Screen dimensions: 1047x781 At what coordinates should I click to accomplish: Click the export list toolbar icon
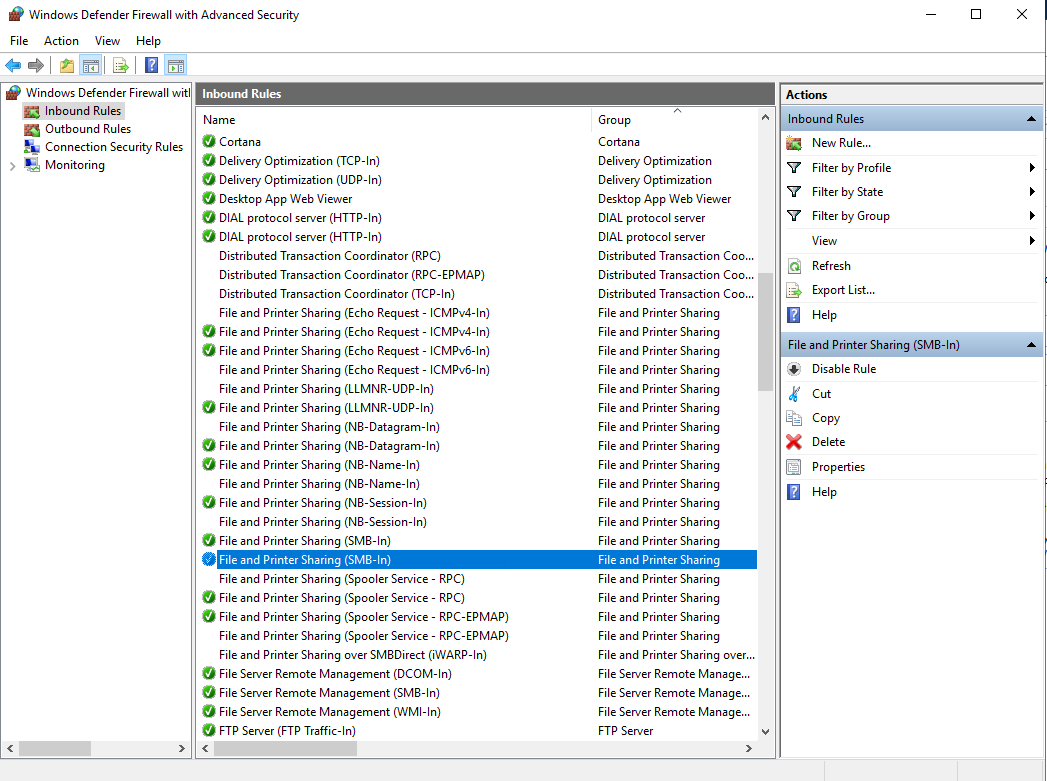(121, 65)
